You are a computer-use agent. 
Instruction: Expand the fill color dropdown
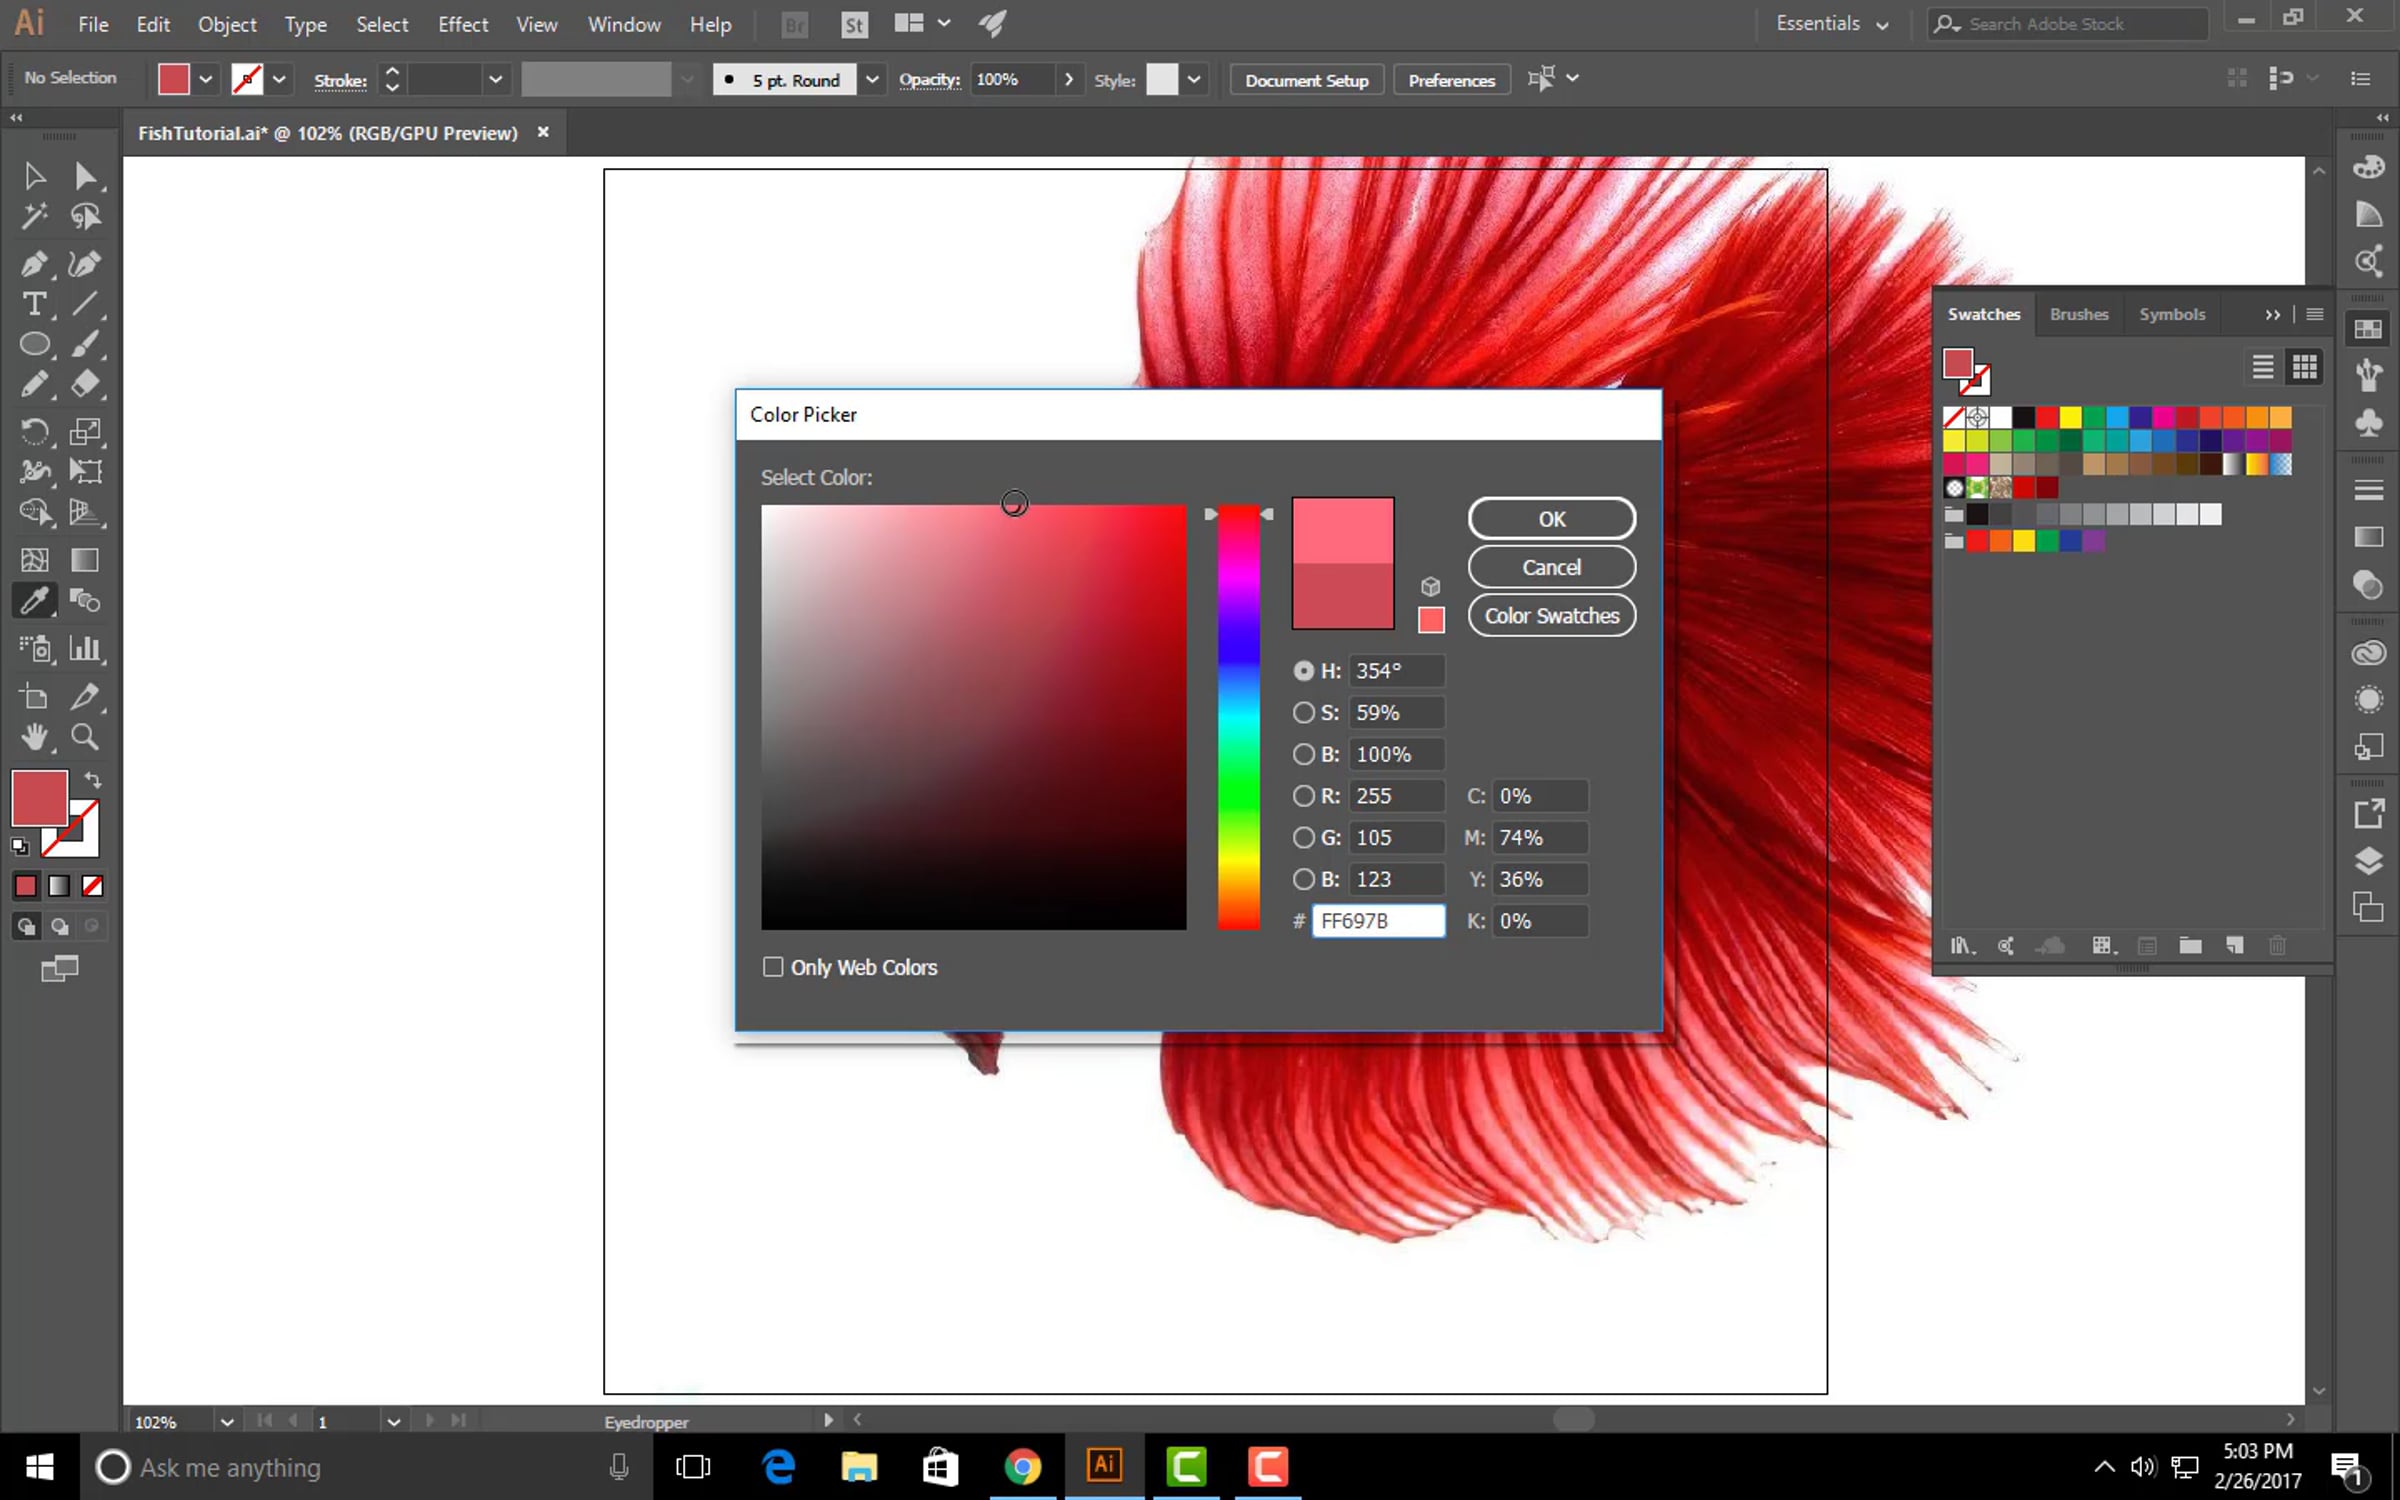pyautogui.click(x=206, y=79)
